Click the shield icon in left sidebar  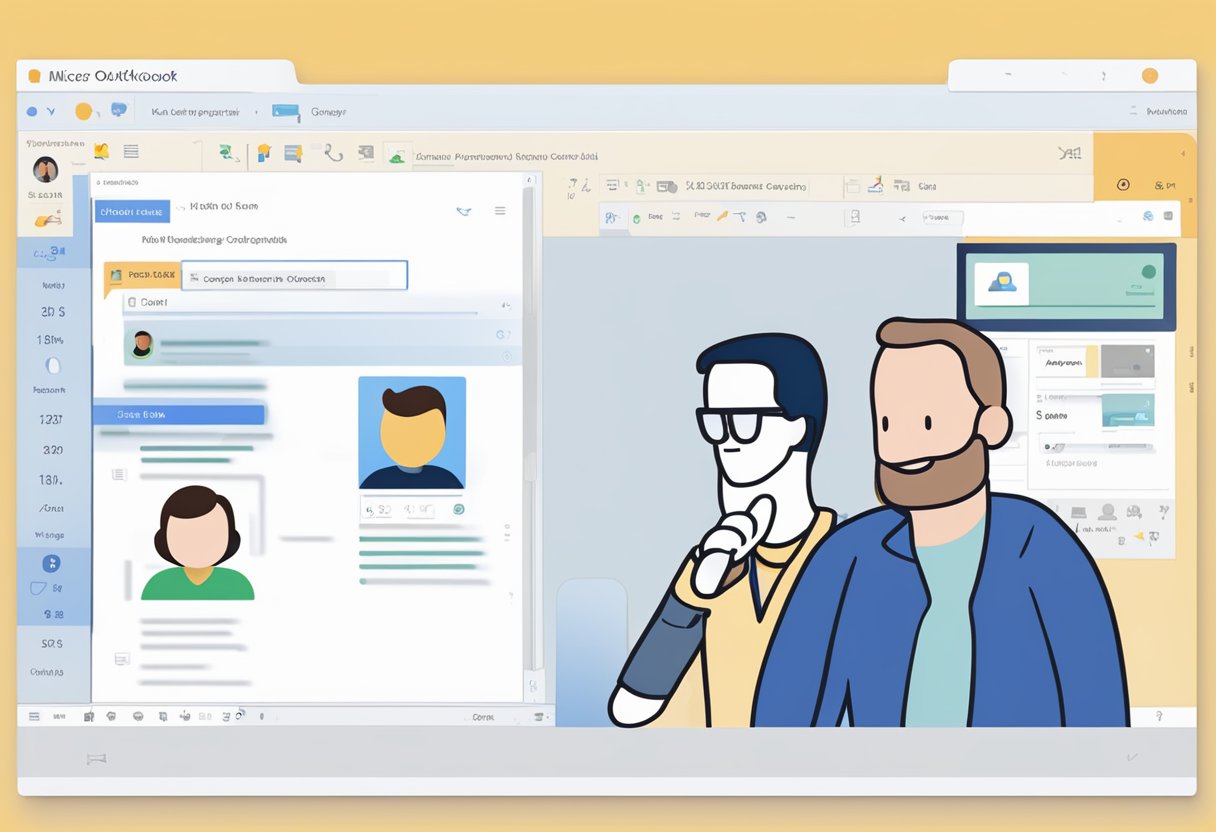pos(38,589)
